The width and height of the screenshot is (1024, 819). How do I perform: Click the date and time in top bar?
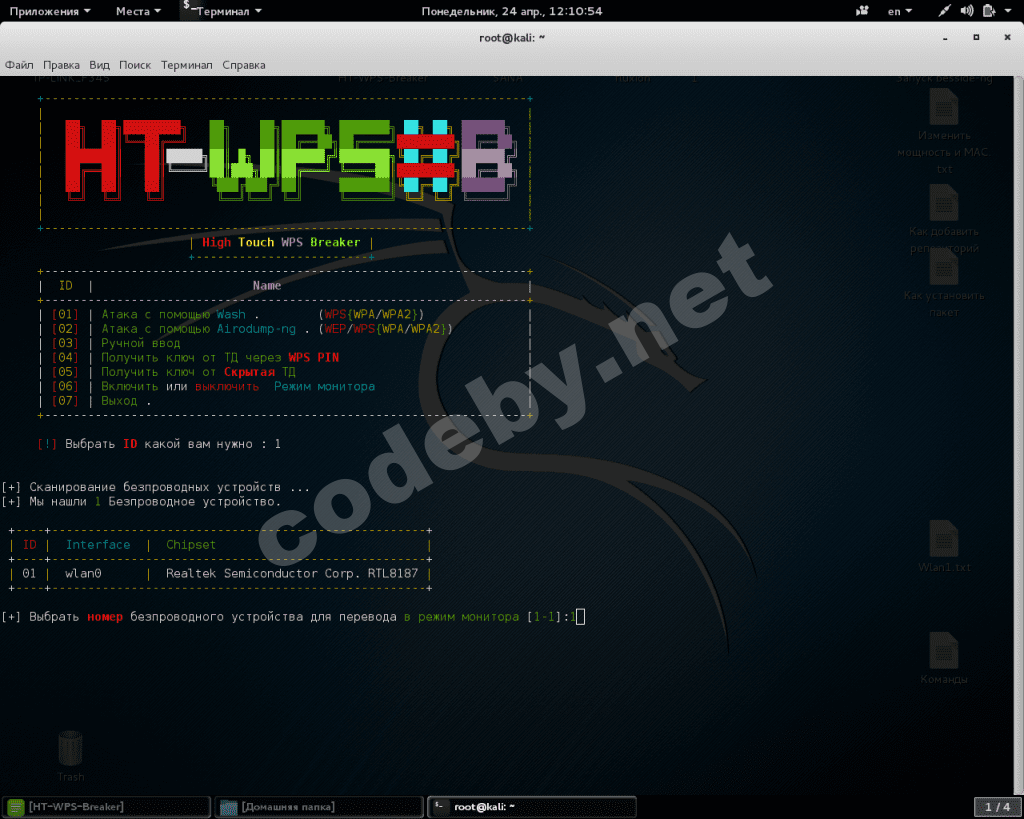(511, 11)
